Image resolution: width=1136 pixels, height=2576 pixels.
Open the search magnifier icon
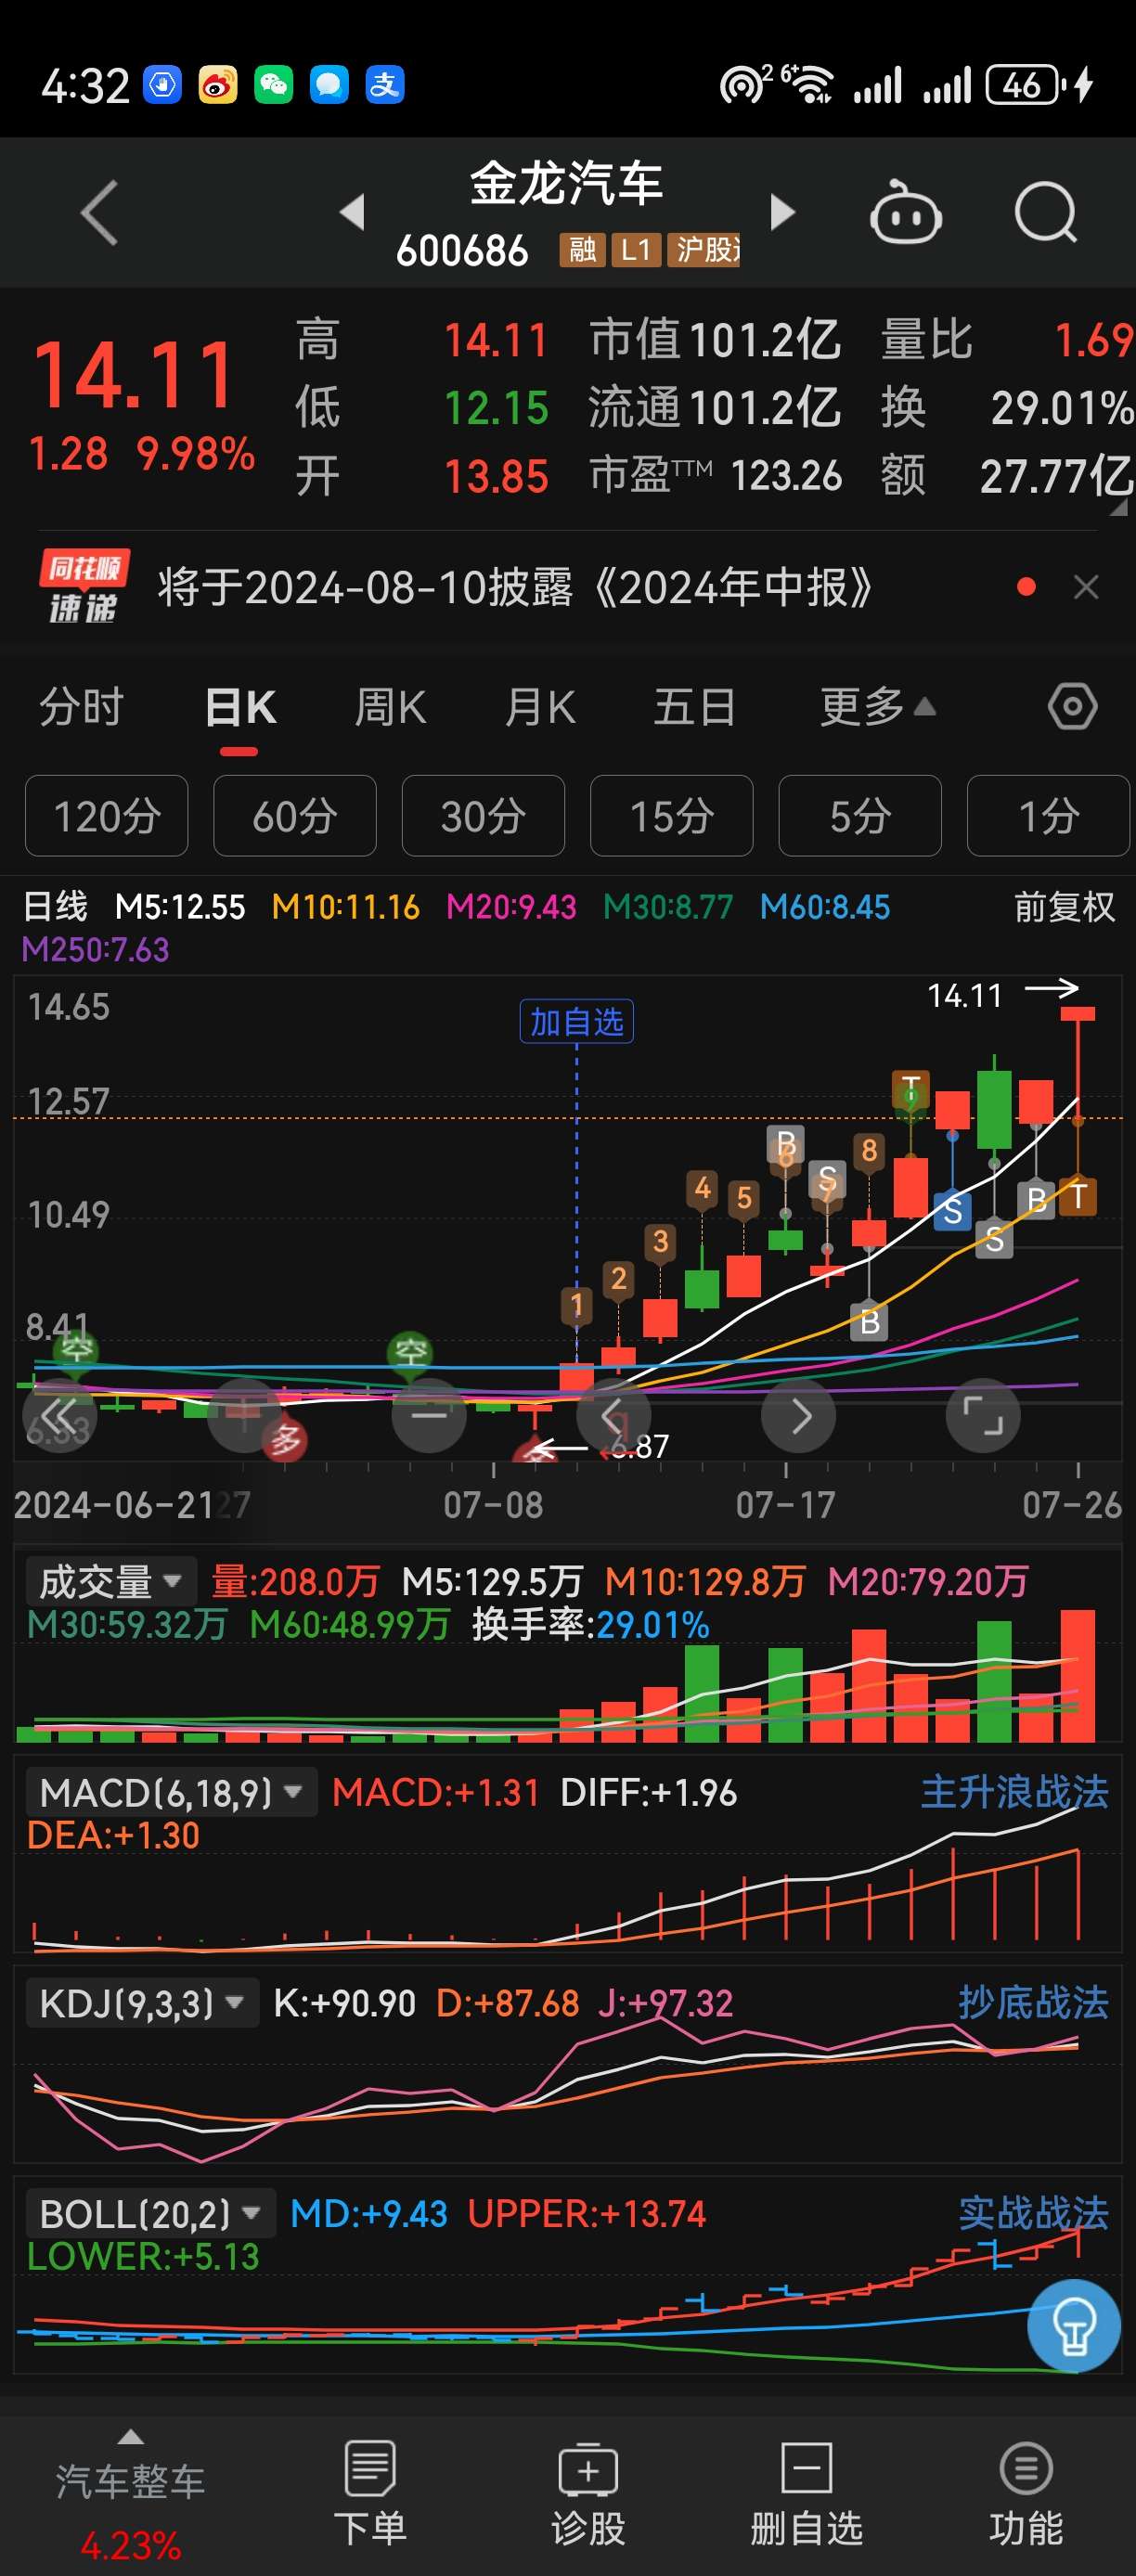click(1046, 212)
